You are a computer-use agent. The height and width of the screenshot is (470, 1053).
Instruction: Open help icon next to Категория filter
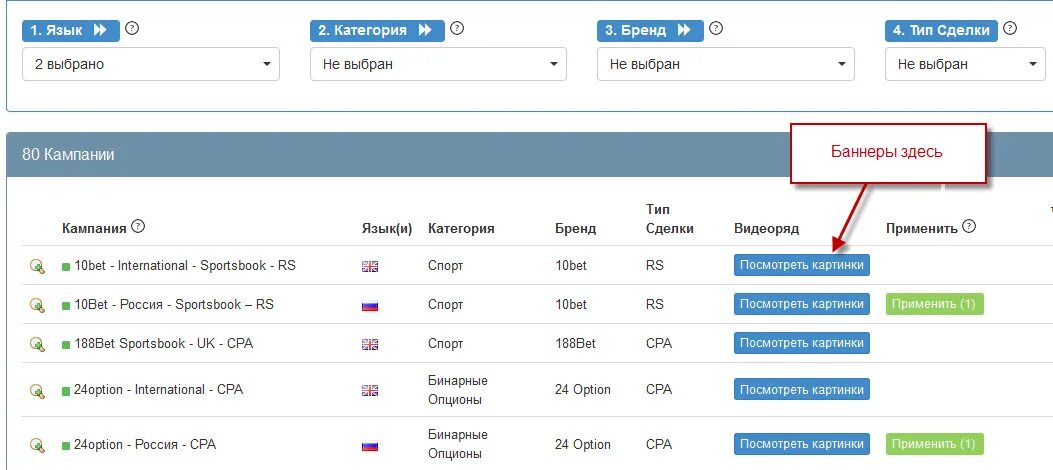click(x=457, y=28)
